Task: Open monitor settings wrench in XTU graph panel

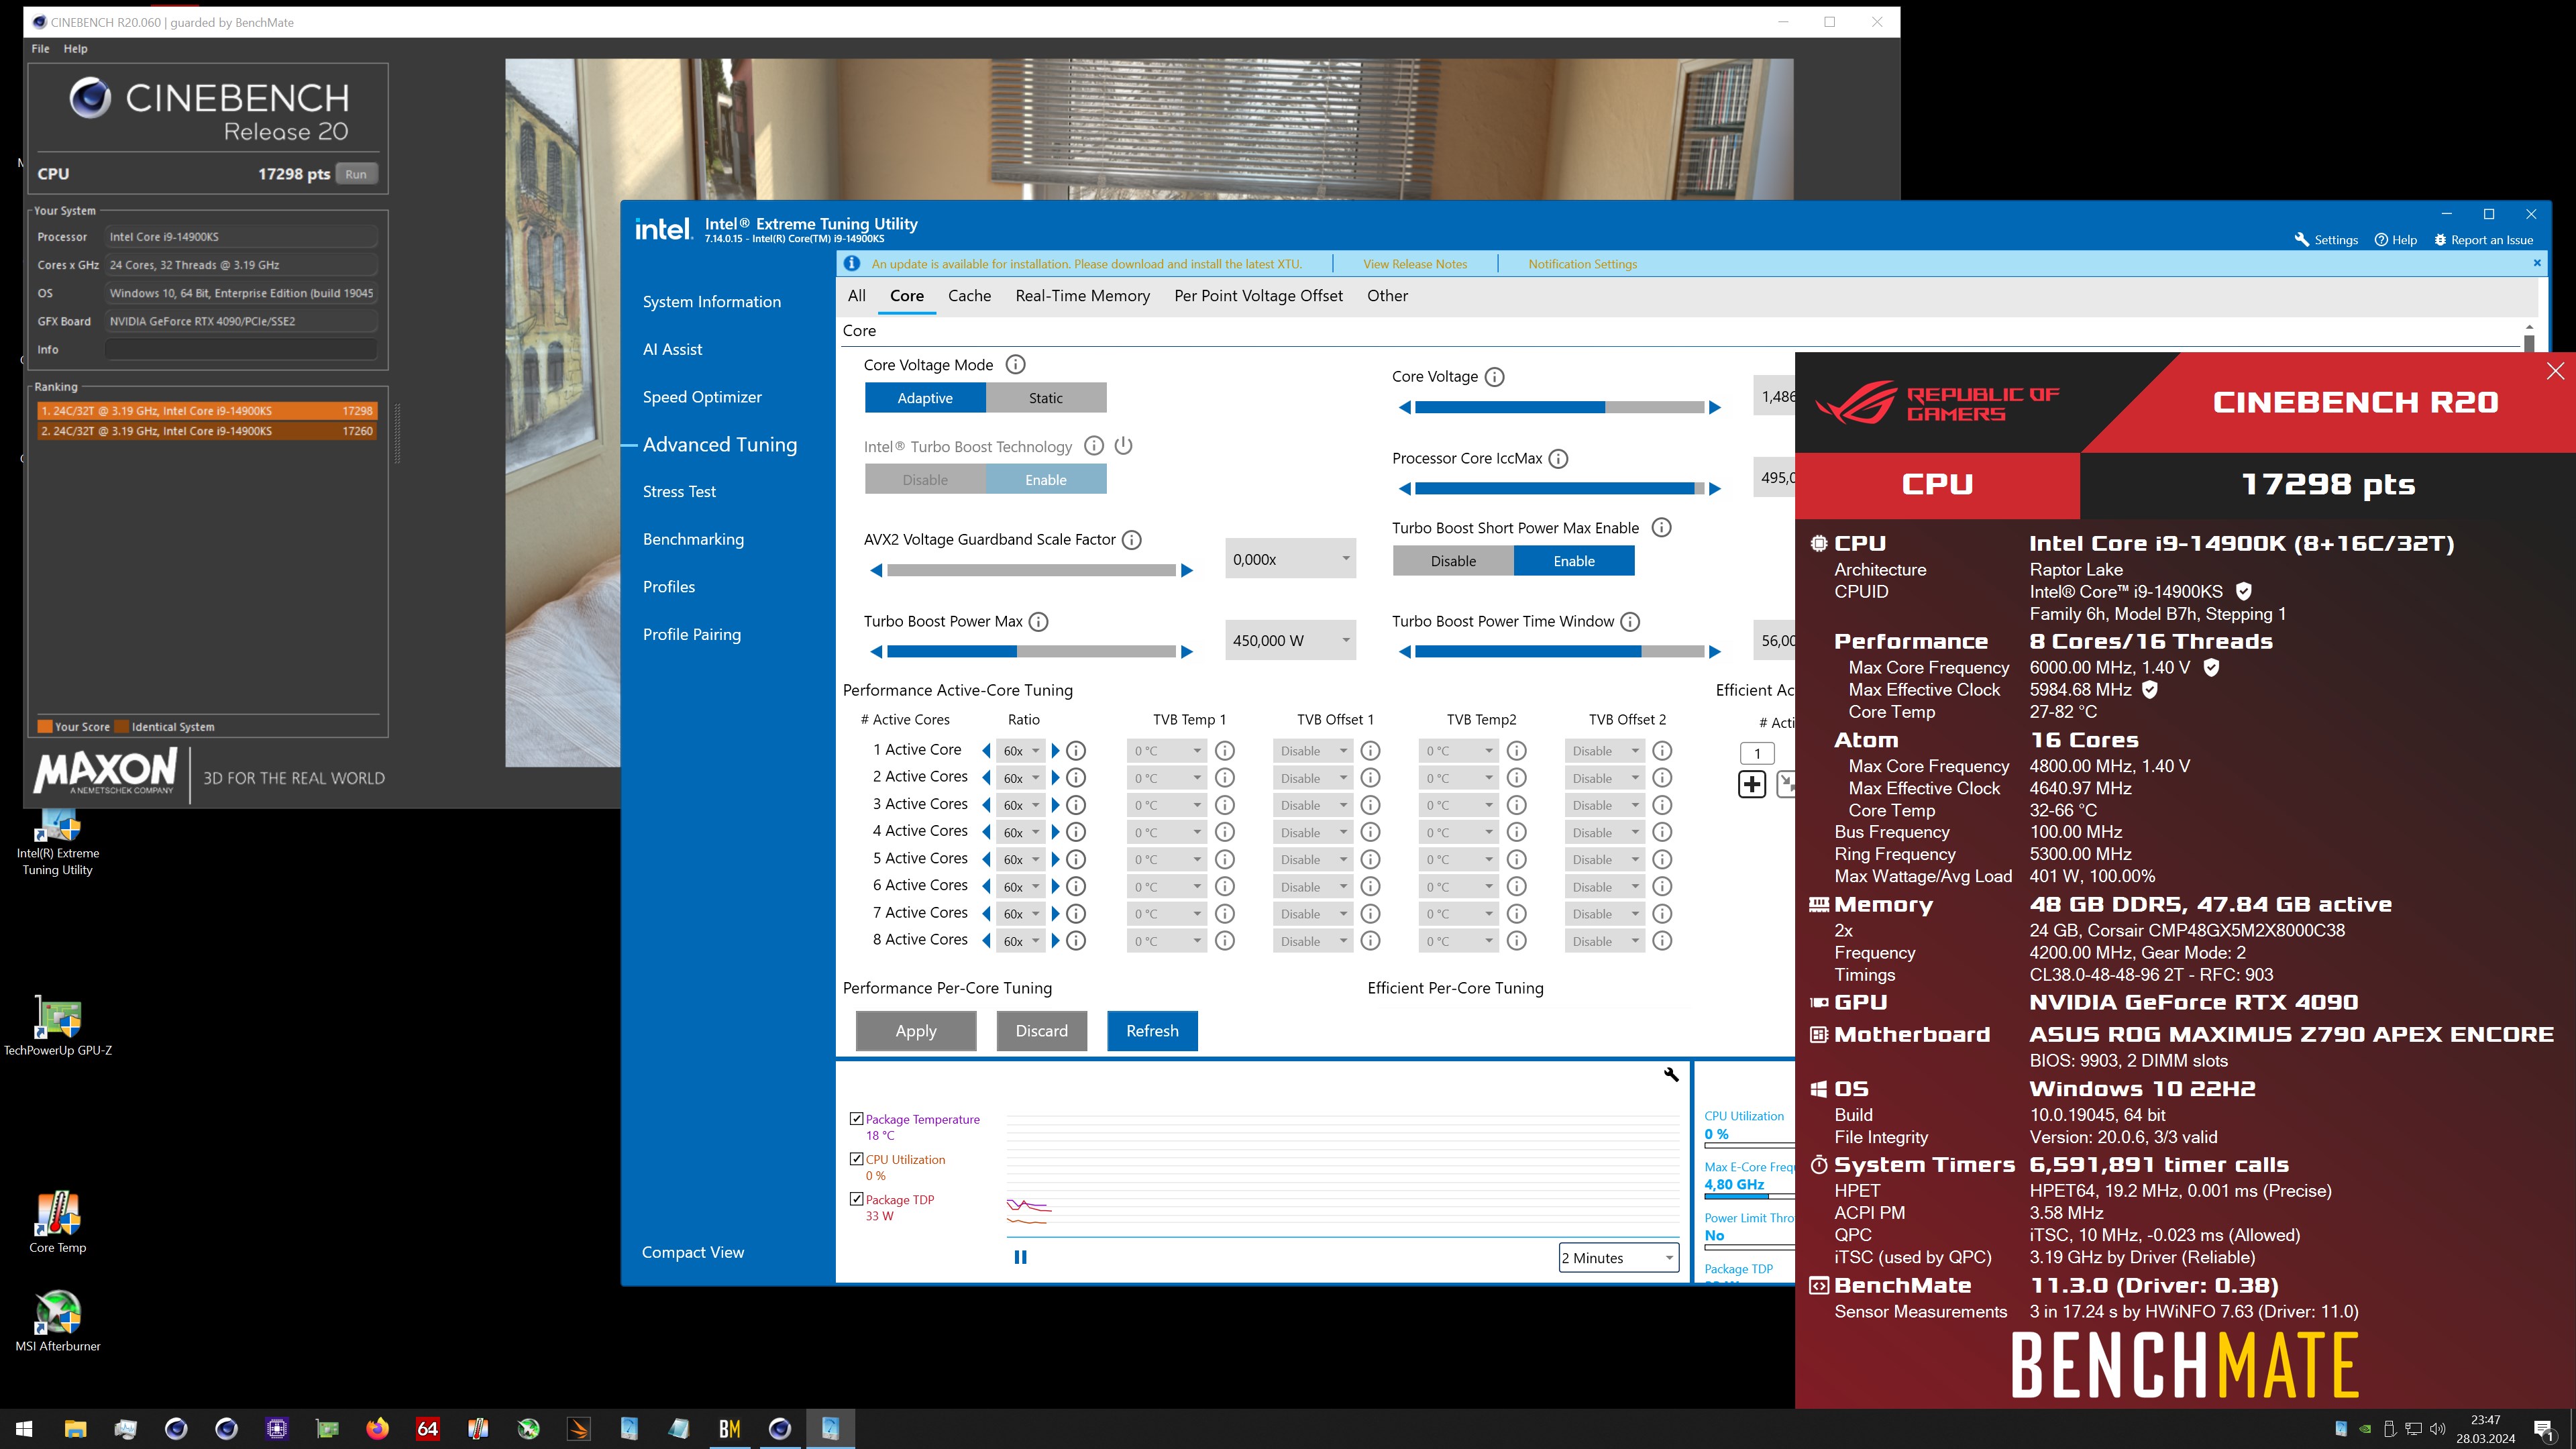Action: point(1671,1075)
